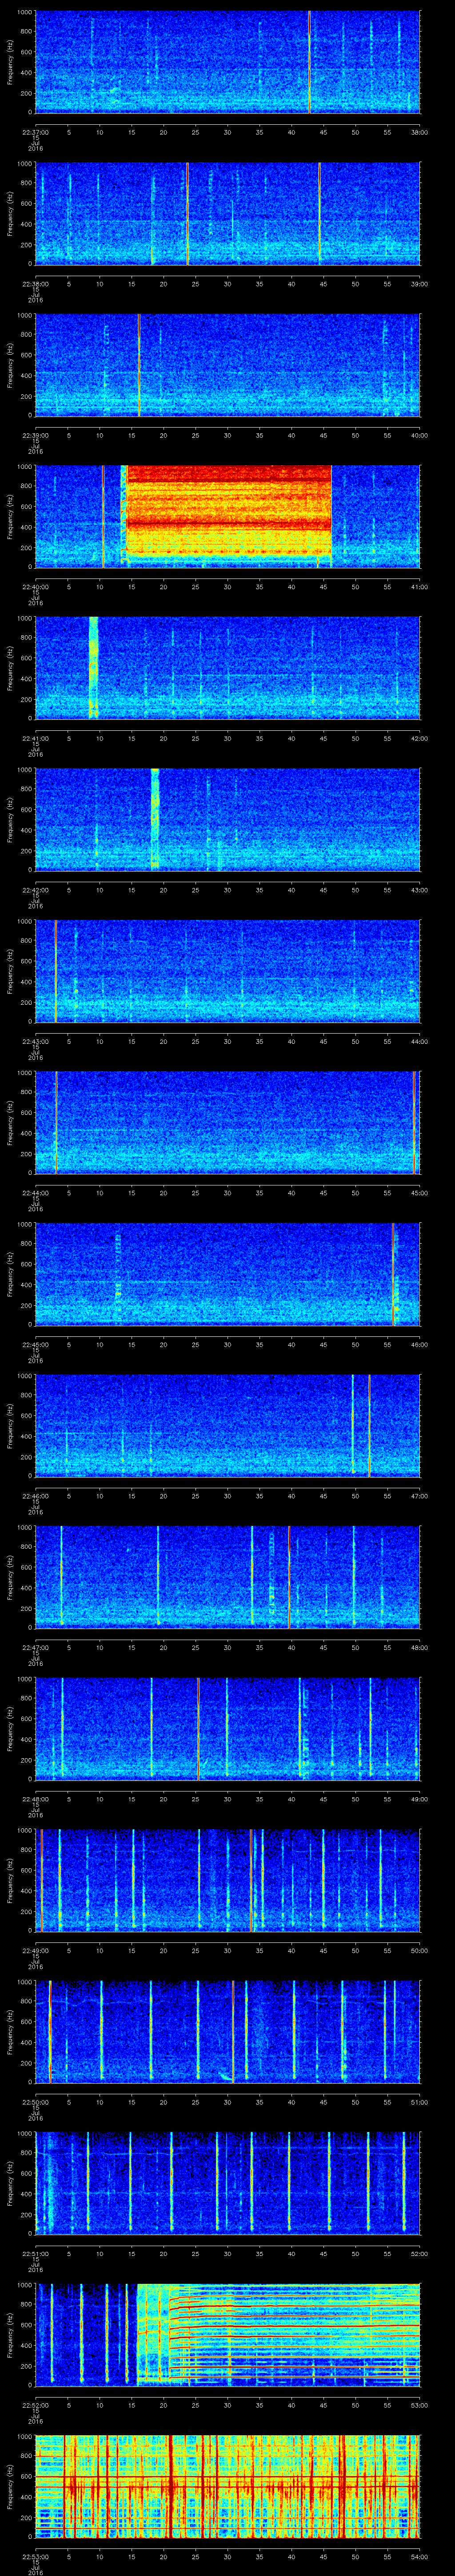Click the '22:48:00' start time label
This screenshot has height=2576, width=455.
(35, 1799)
